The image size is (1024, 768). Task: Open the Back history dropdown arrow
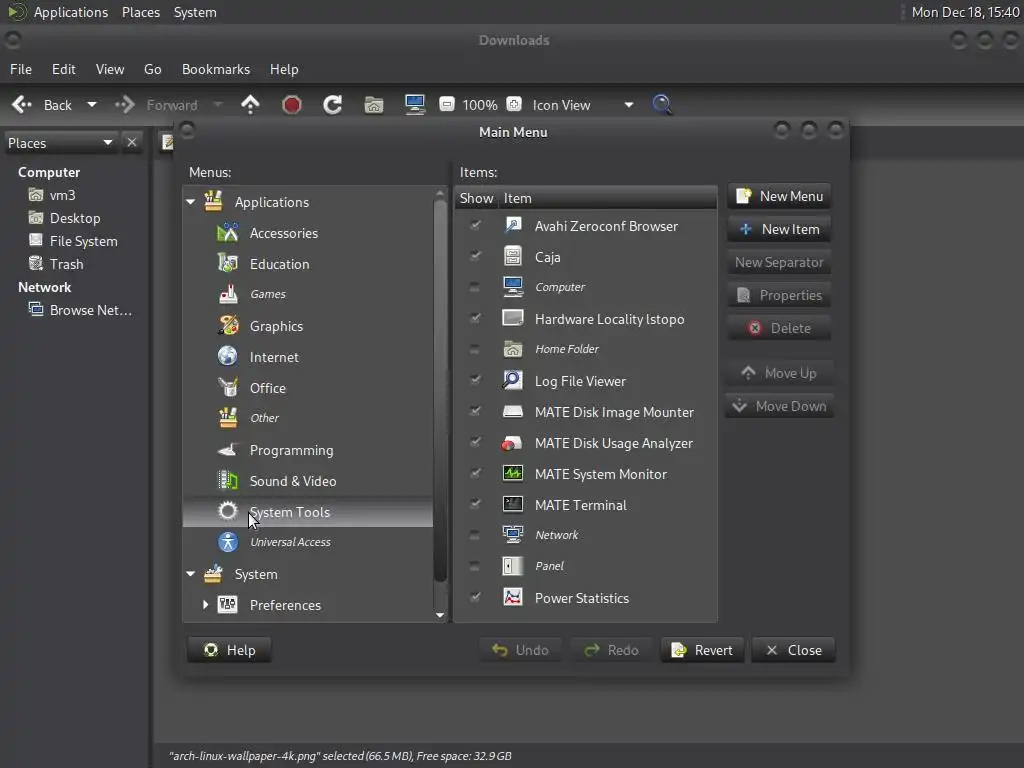(92, 104)
